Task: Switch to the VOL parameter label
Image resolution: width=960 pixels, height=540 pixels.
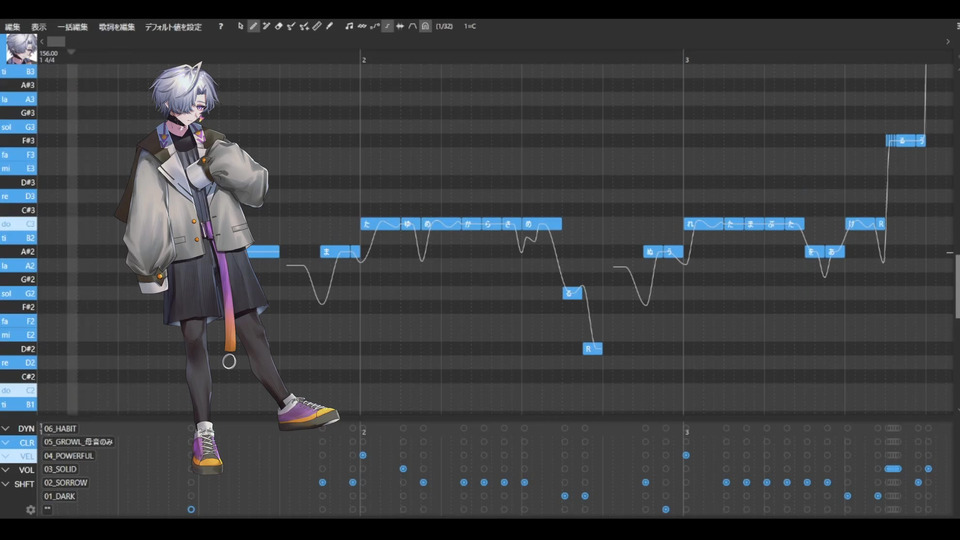Action: coord(26,470)
